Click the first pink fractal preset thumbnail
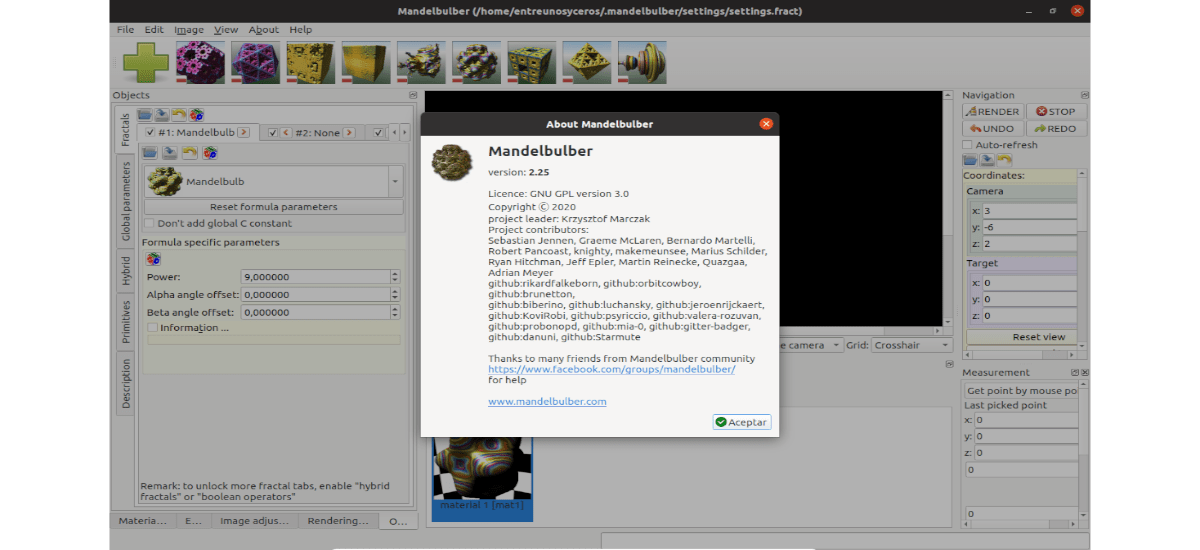 pyautogui.click(x=201, y=62)
